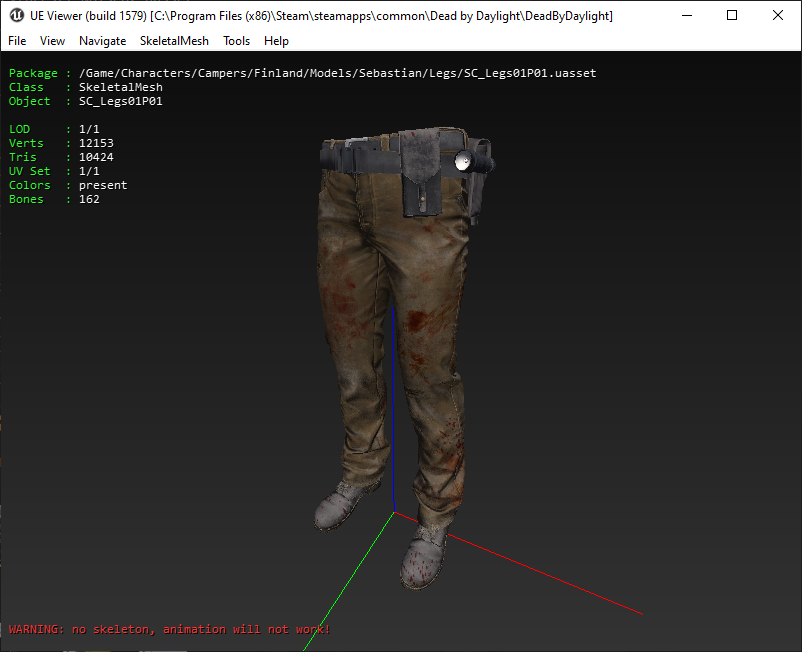Image resolution: width=802 pixels, height=652 pixels.
Task: Close the UE Viewer window
Action: [x=777, y=15]
